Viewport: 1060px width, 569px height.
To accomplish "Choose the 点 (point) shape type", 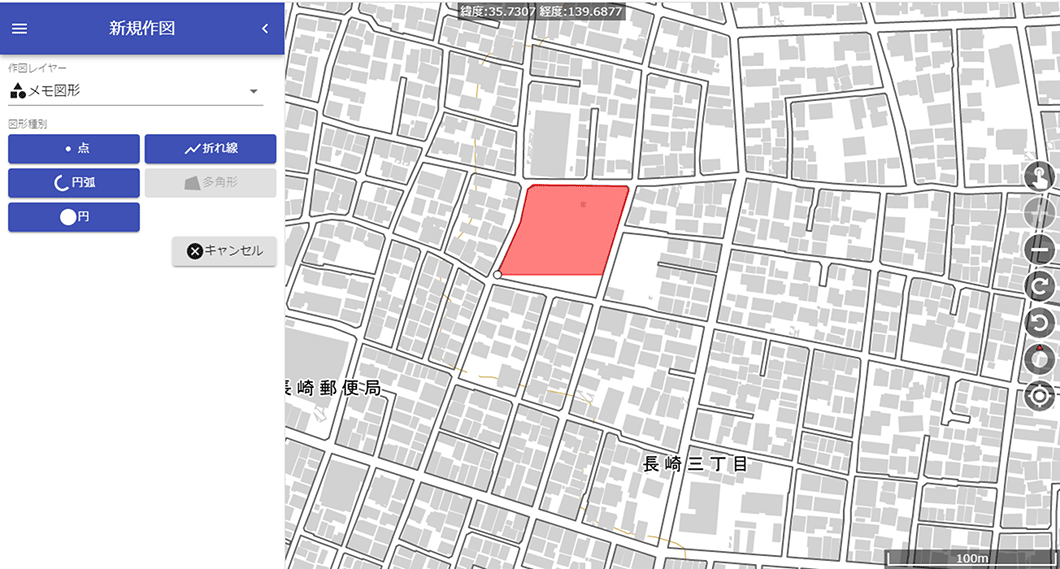I will 74,149.
